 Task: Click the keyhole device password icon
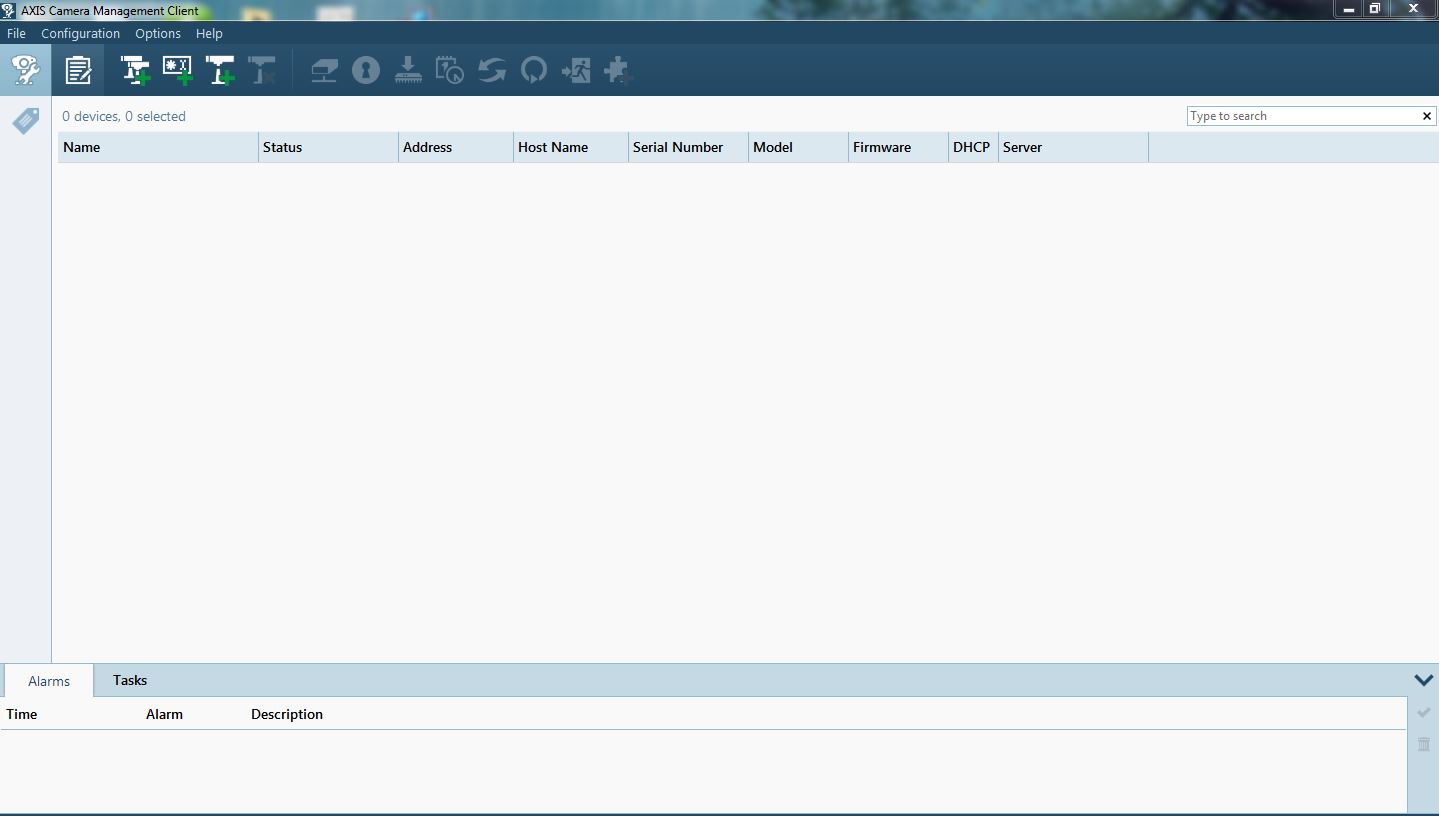pos(366,70)
